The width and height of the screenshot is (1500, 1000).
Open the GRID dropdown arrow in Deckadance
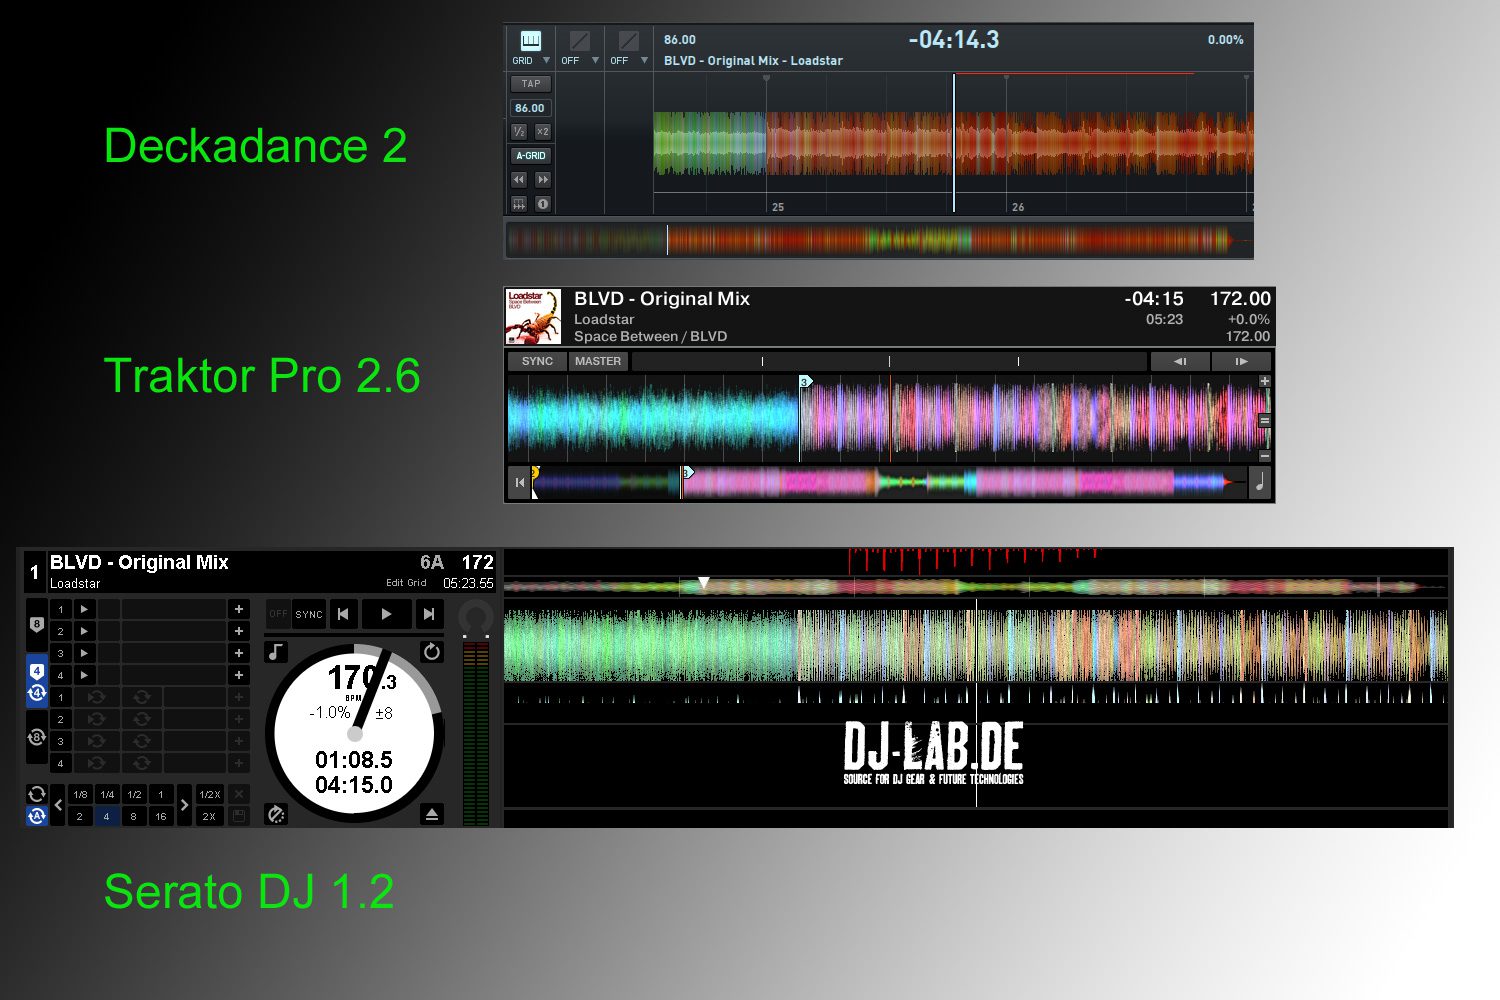pos(546,61)
